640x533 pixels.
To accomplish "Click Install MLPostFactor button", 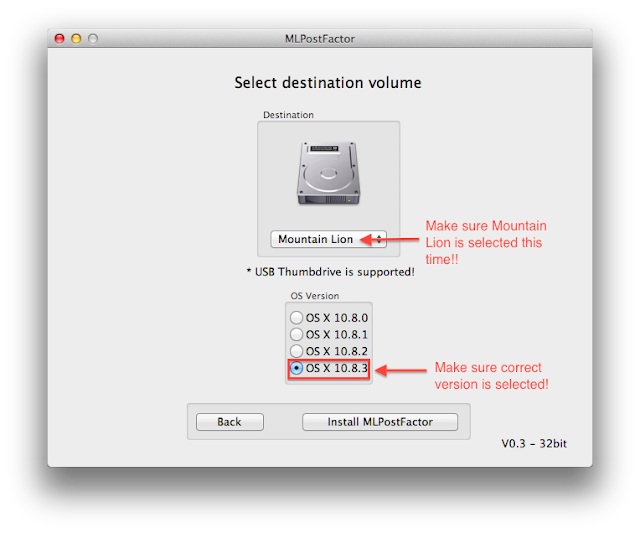I will point(380,422).
